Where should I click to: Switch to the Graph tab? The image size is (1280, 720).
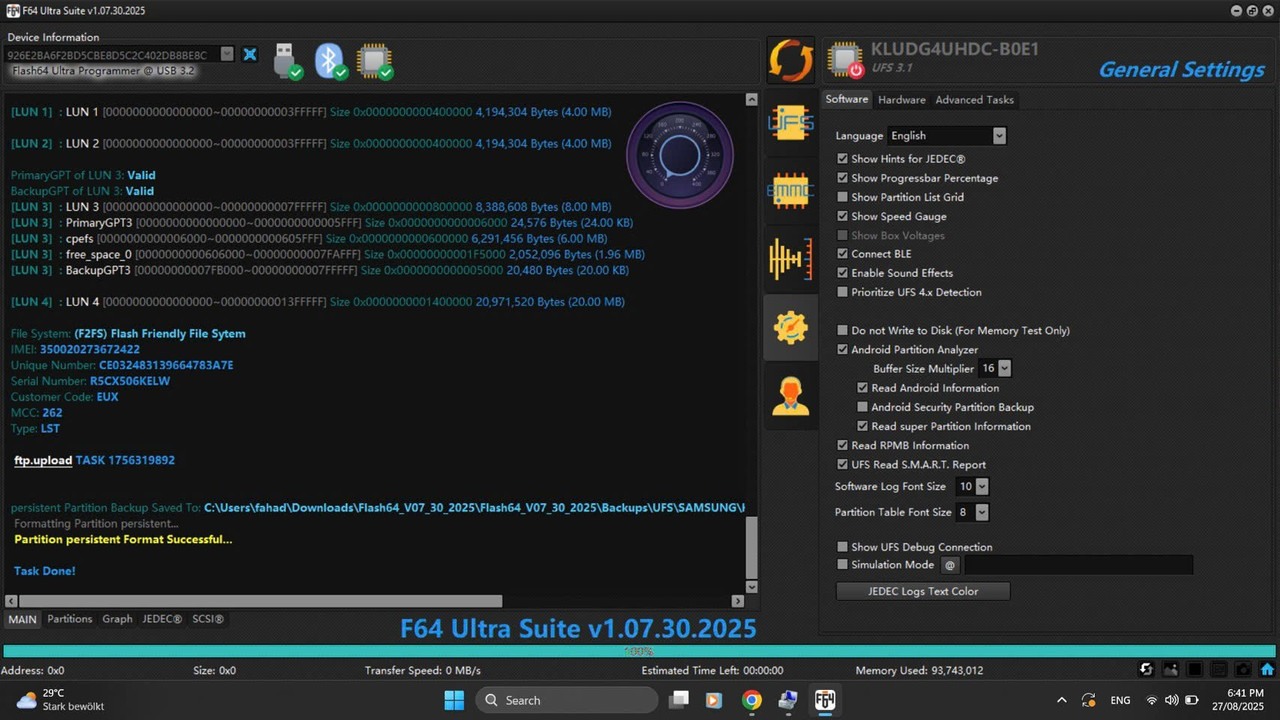point(117,619)
